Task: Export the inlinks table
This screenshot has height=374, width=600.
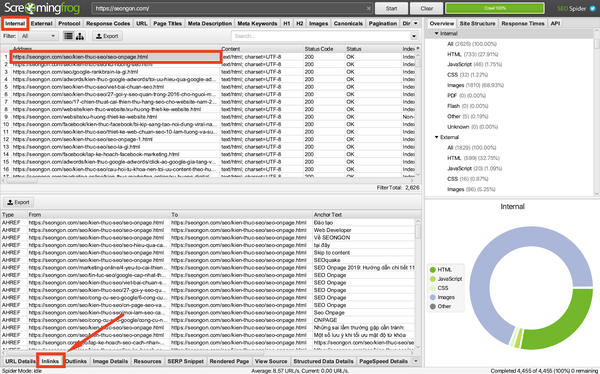Action: point(18,202)
